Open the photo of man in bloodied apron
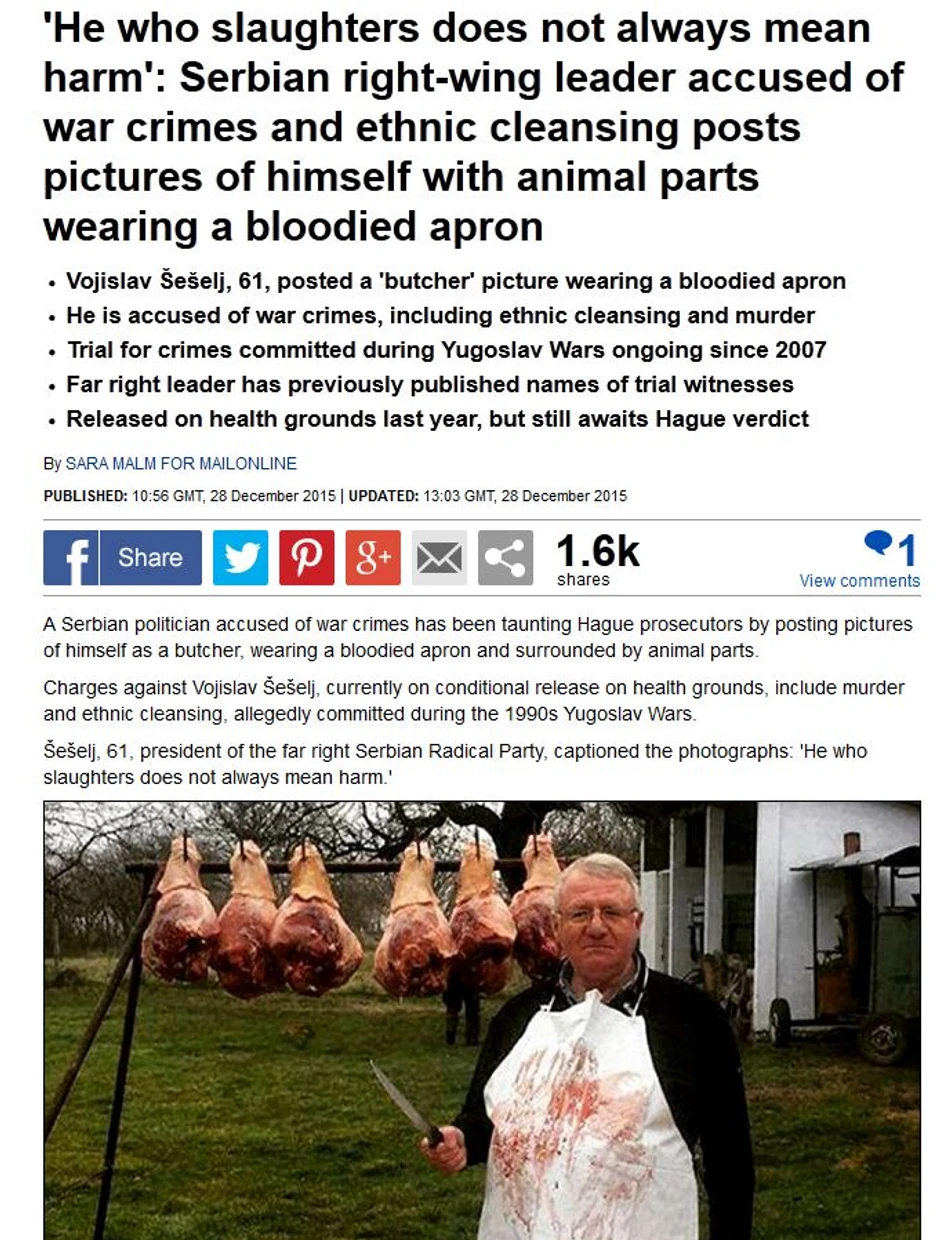 [482, 1020]
